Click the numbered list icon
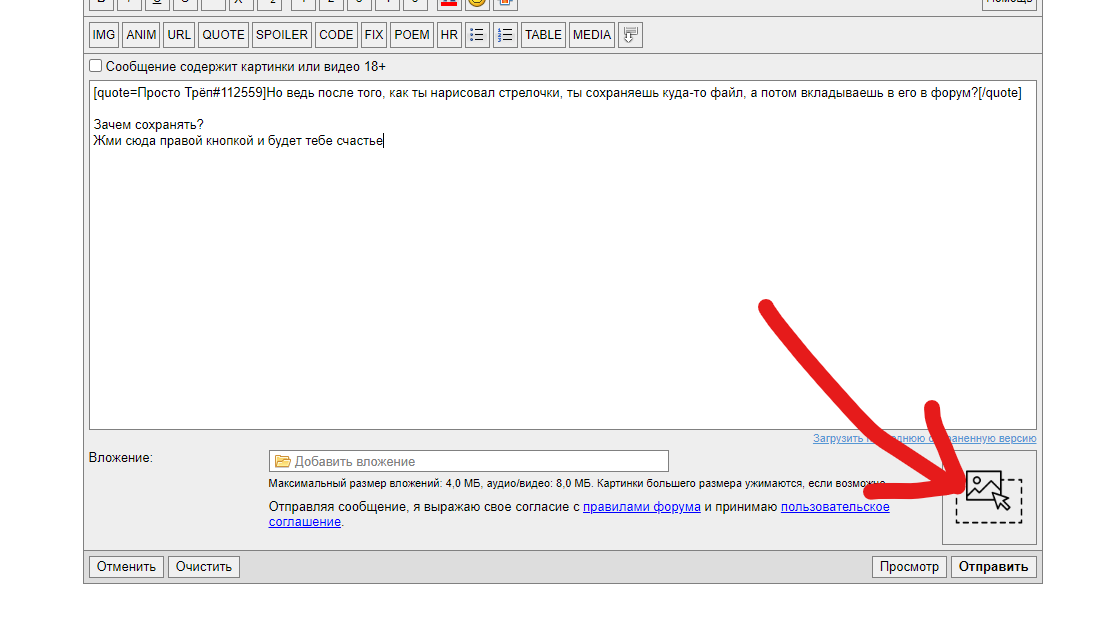The width and height of the screenshot is (1100, 617). coord(505,34)
